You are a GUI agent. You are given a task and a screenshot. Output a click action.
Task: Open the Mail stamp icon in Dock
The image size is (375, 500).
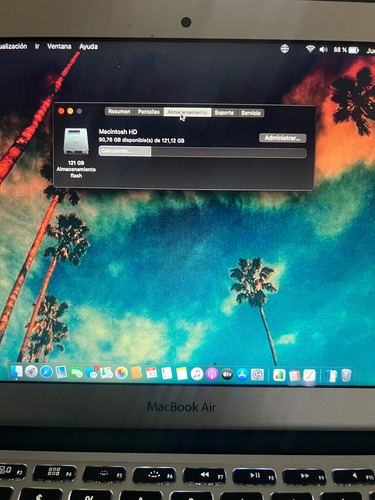pyautogui.click(x=61, y=372)
